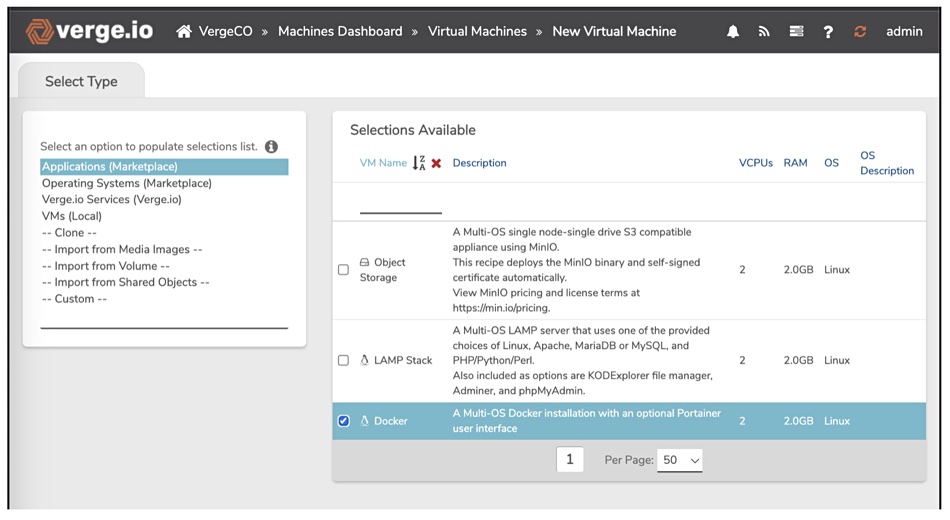Sort by RAM column header
This screenshot has width=950, height=520.
click(x=796, y=163)
